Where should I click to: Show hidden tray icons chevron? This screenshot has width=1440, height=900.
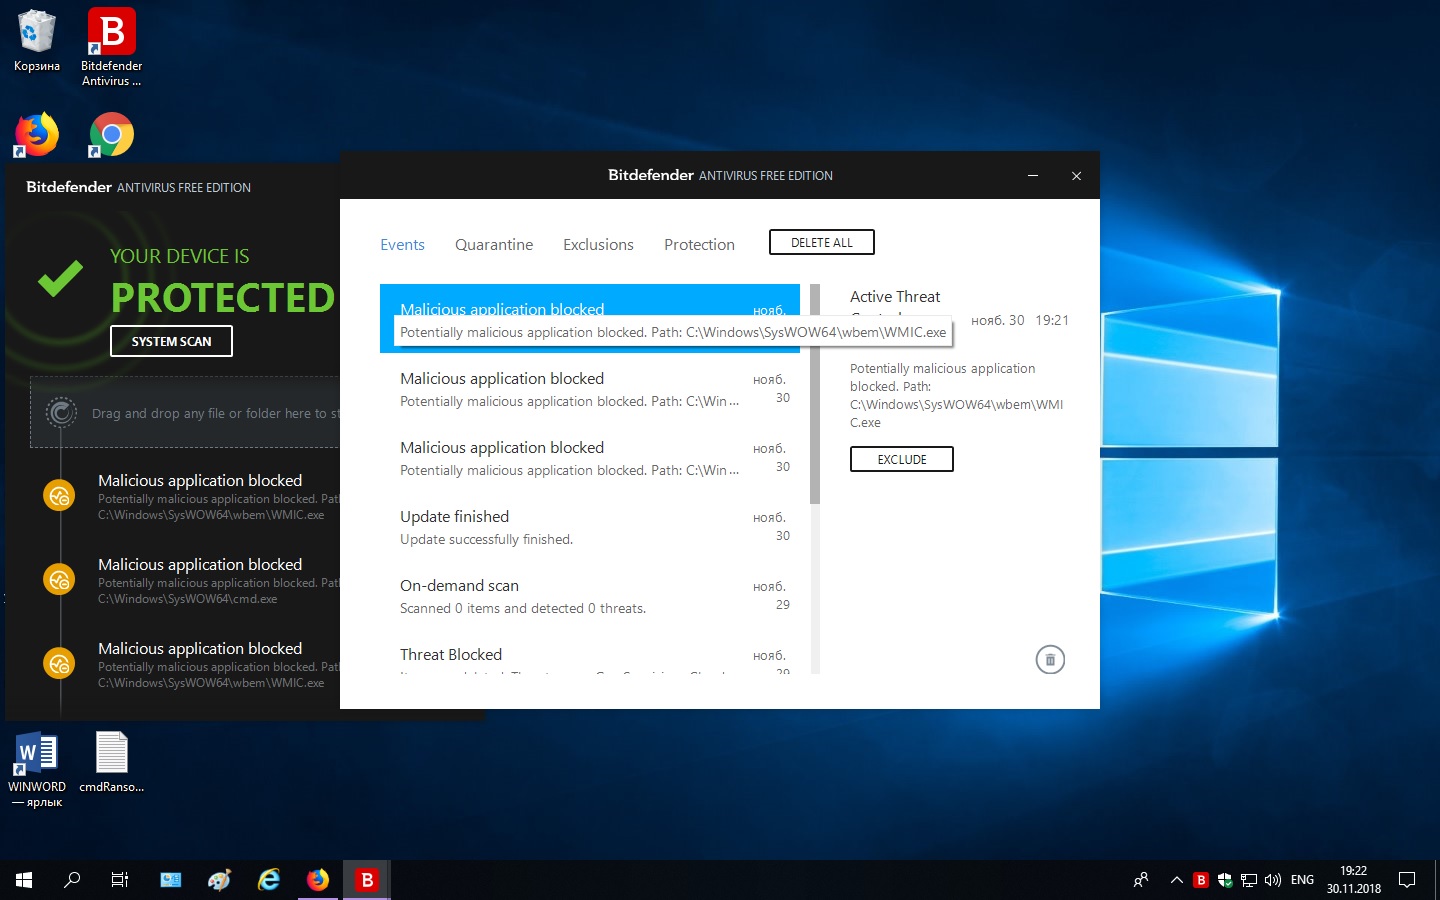[1177, 880]
